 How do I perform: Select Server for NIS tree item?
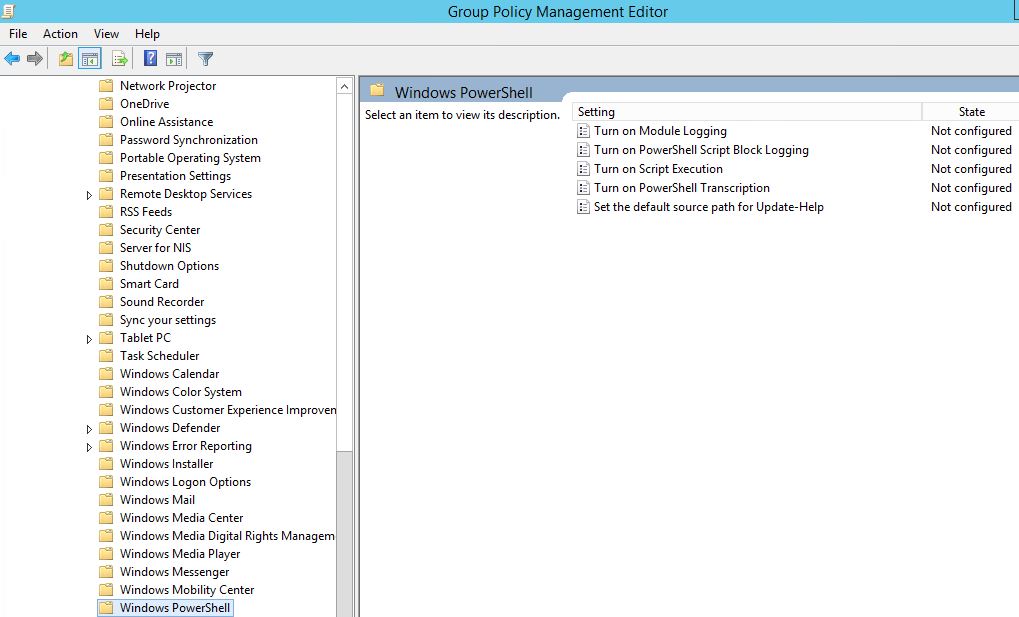click(155, 248)
